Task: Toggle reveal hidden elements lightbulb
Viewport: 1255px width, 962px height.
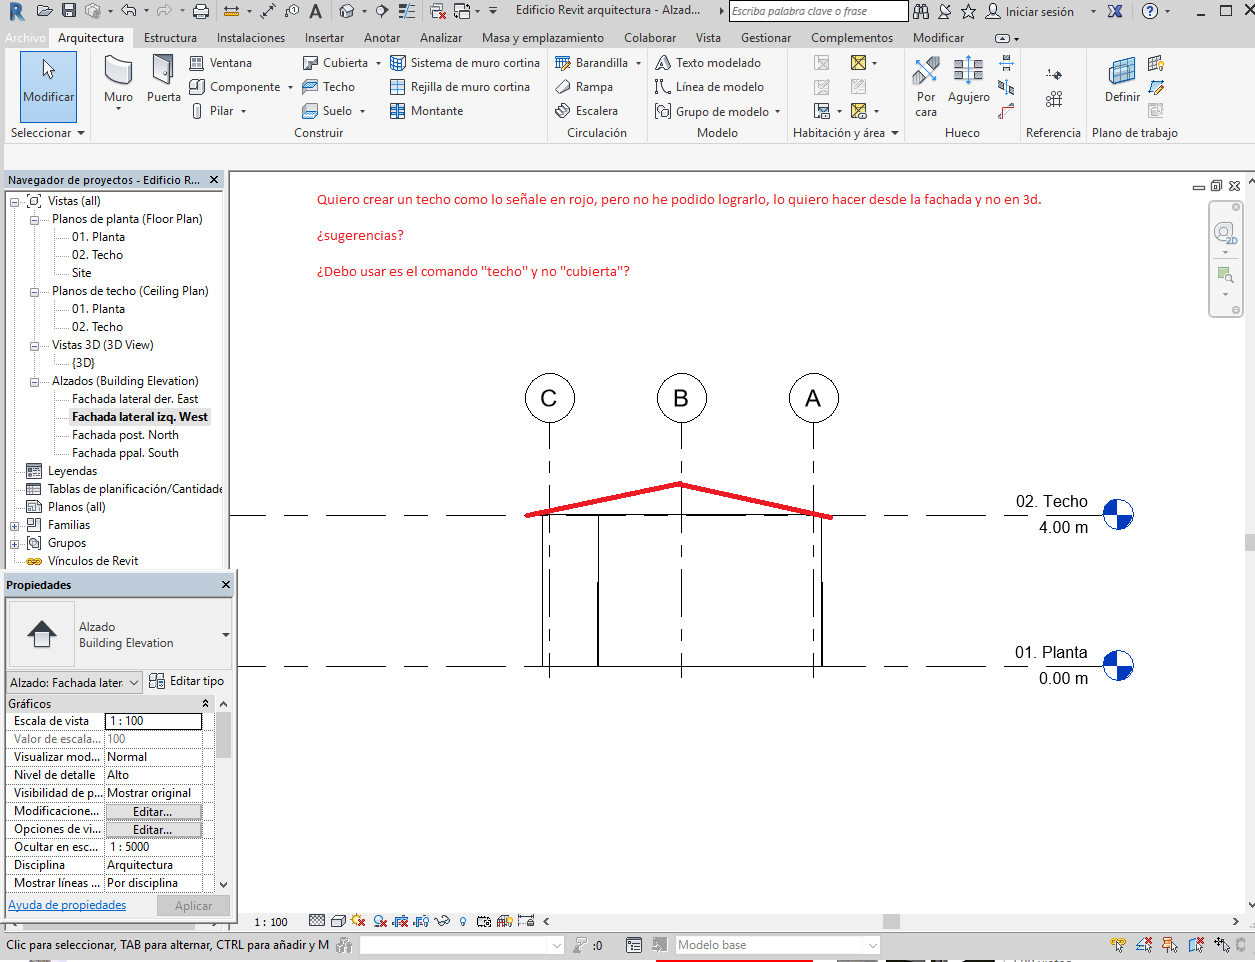Action: coord(461,920)
